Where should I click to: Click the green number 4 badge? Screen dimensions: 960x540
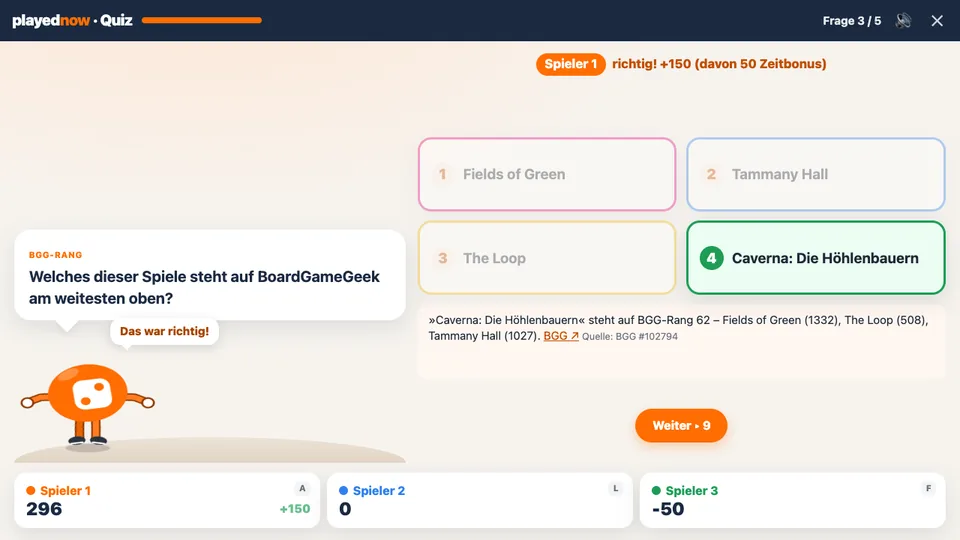711,258
